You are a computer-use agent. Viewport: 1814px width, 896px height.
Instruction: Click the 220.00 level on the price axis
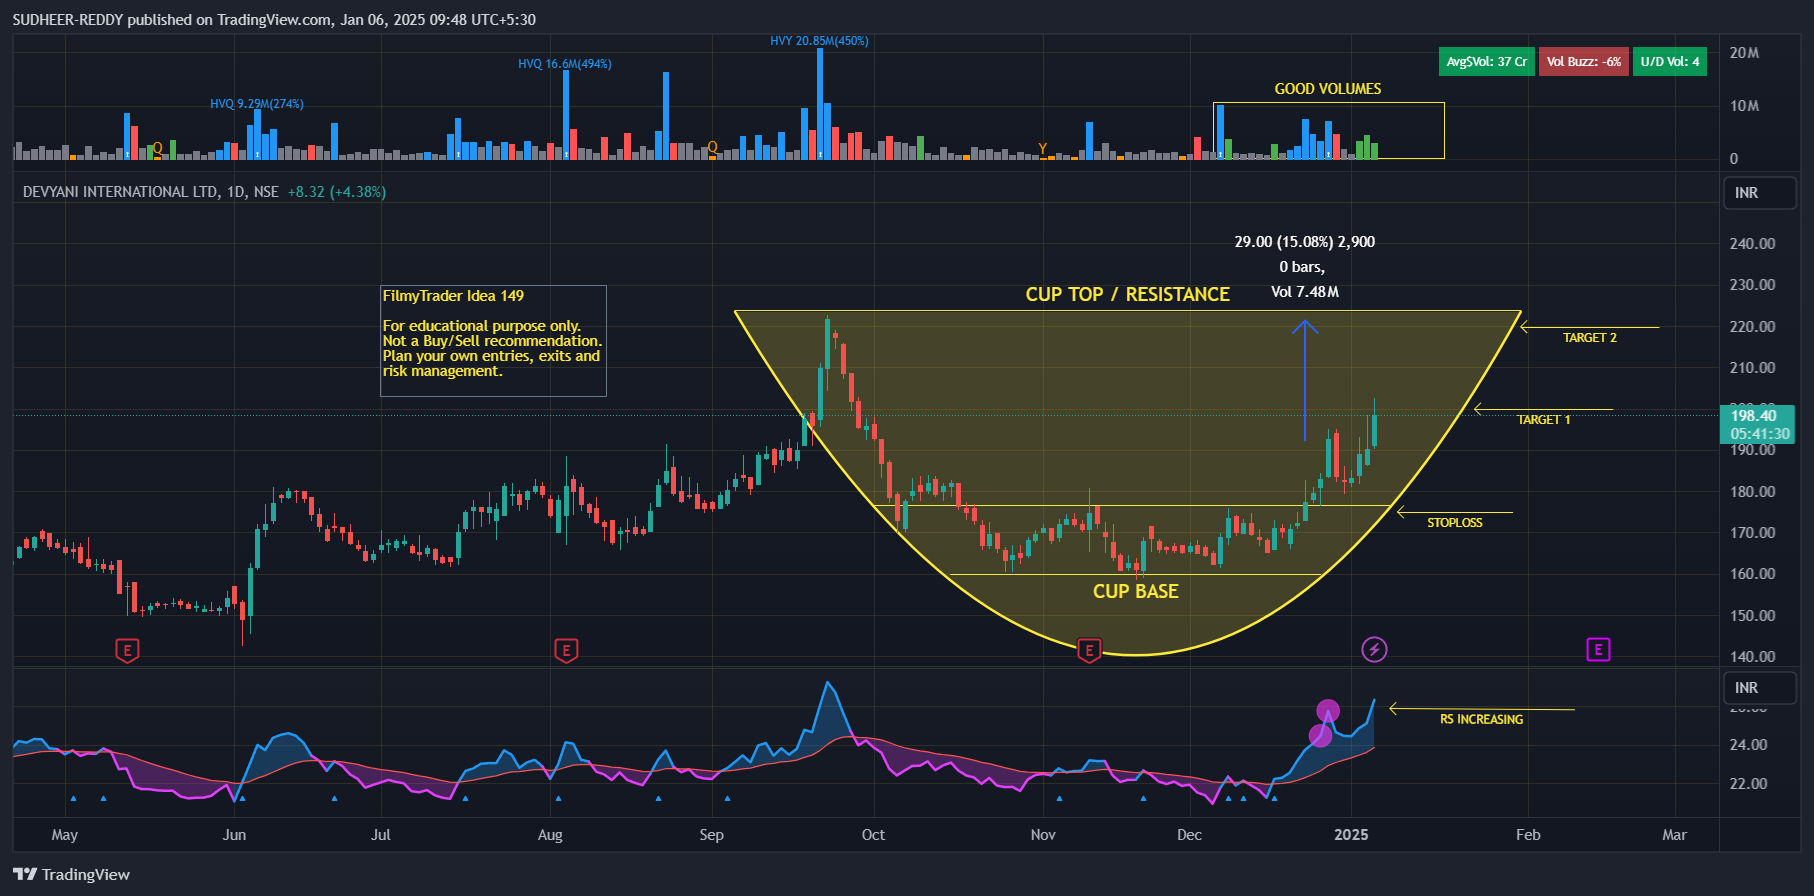[1753, 327]
